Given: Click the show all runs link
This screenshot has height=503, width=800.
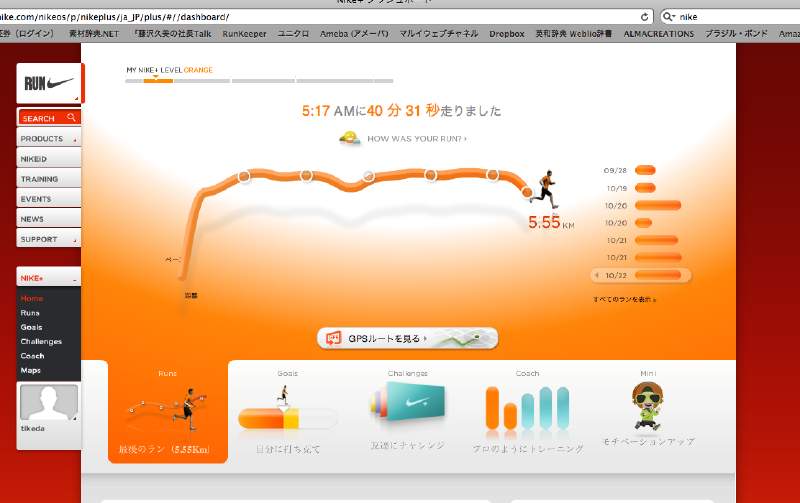Looking at the screenshot, I should point(625,299).
